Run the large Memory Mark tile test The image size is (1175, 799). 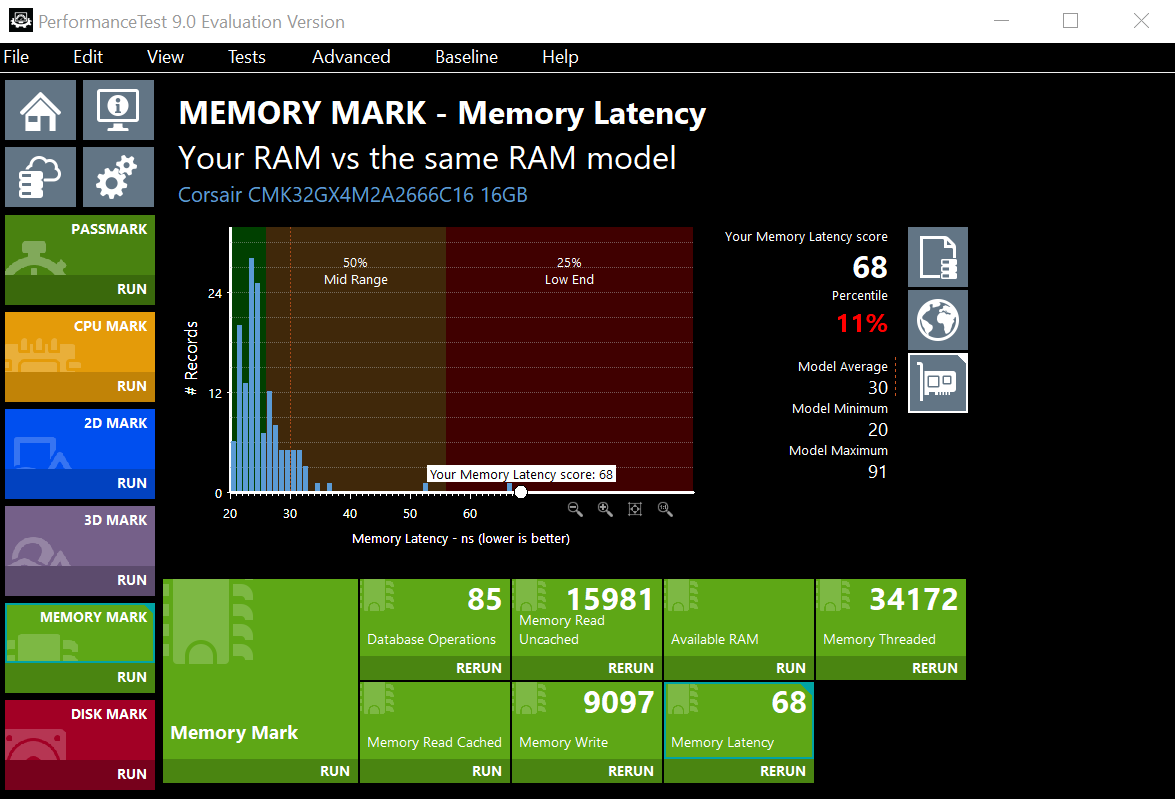tap(260, 771)
